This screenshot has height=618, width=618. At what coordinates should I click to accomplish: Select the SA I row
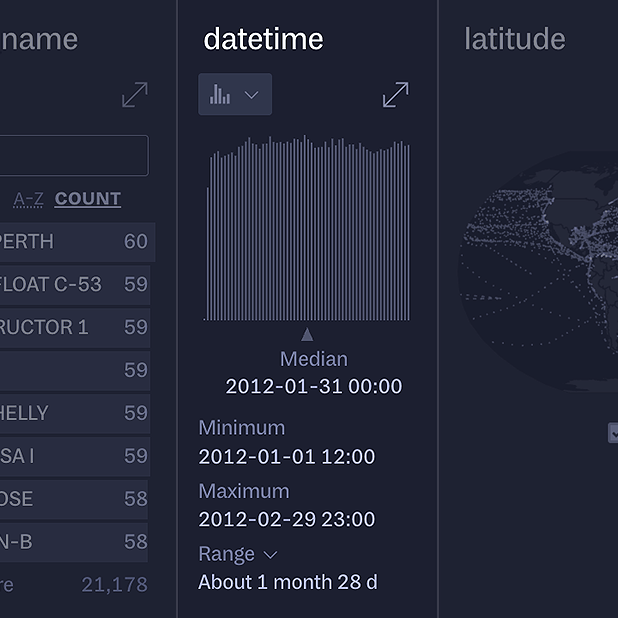pos(75,456)
